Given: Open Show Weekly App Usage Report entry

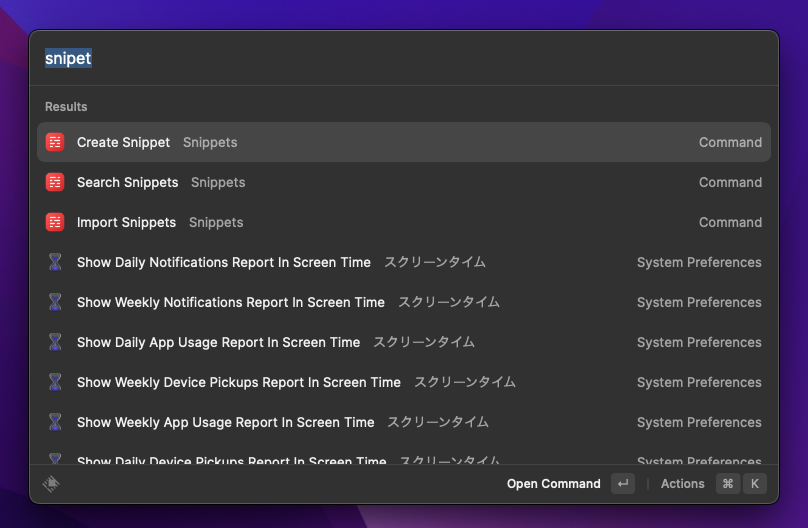Looking at the screenshot, I should click(225, 422).
